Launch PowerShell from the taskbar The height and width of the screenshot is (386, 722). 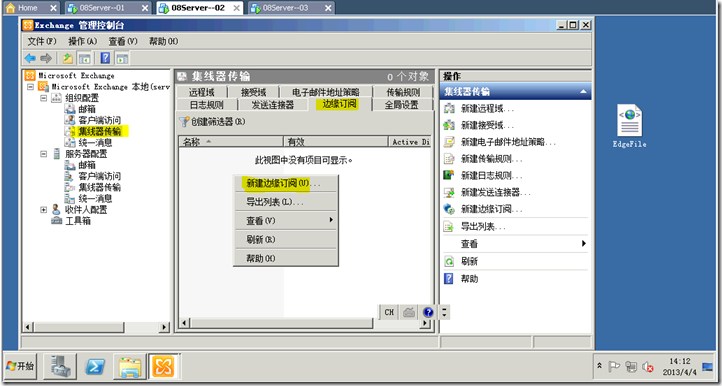click(x=95, y=367)
